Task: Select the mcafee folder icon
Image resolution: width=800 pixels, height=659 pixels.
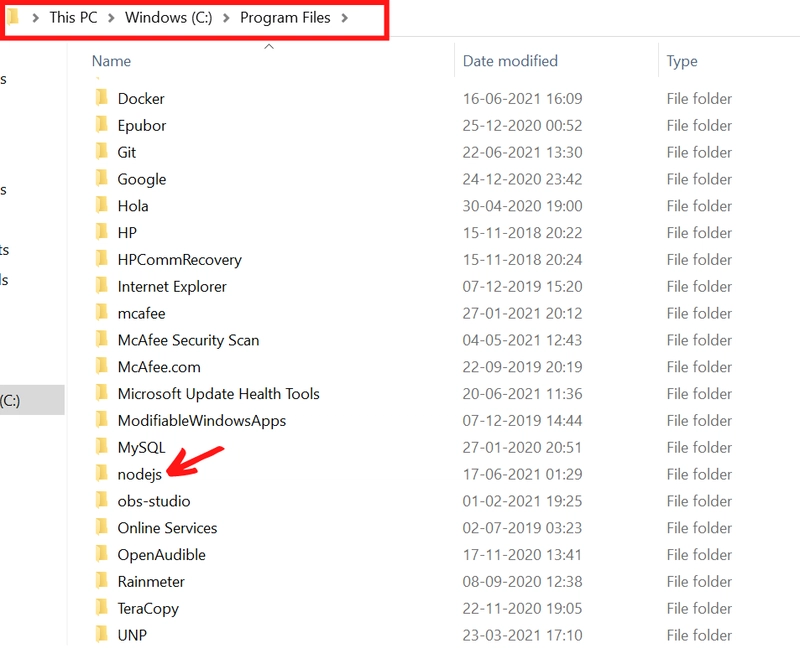Action: (102, 312)
